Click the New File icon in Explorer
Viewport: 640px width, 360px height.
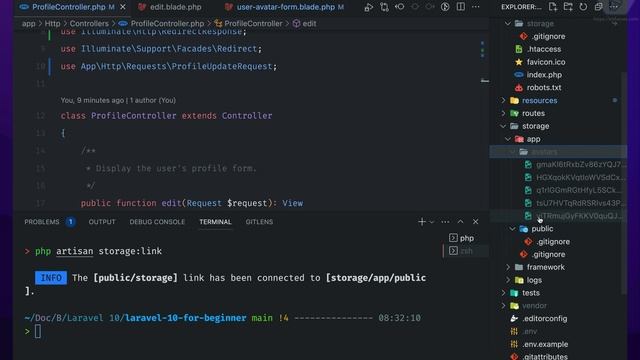tap(553, 7)
